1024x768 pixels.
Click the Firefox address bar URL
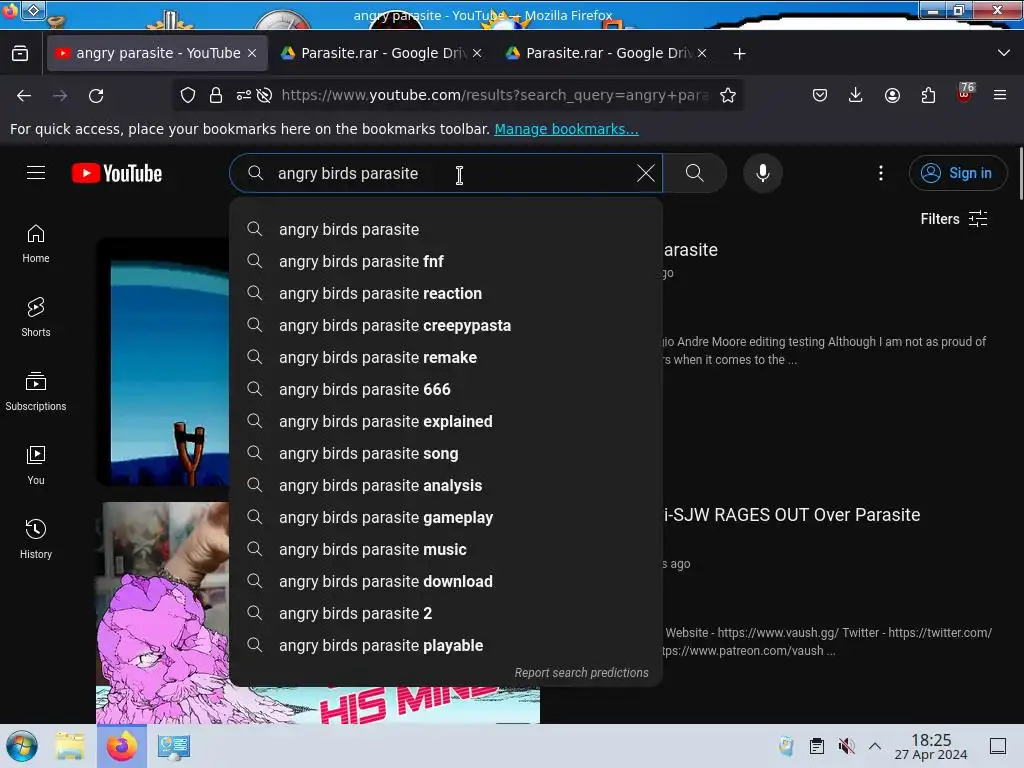pos(495,95)
